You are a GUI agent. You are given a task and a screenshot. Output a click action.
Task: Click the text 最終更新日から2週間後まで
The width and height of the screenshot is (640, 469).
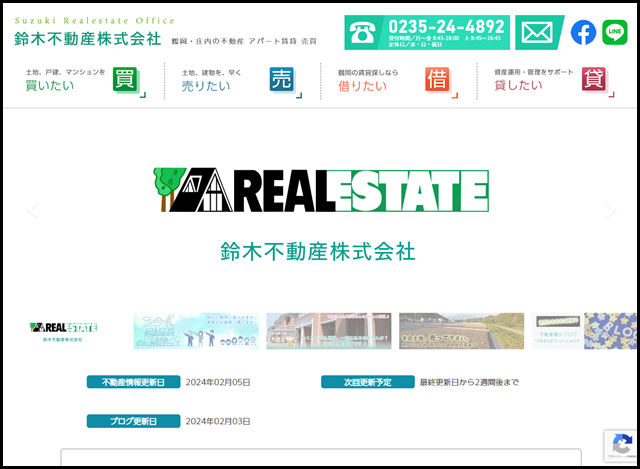pos(469,382)
